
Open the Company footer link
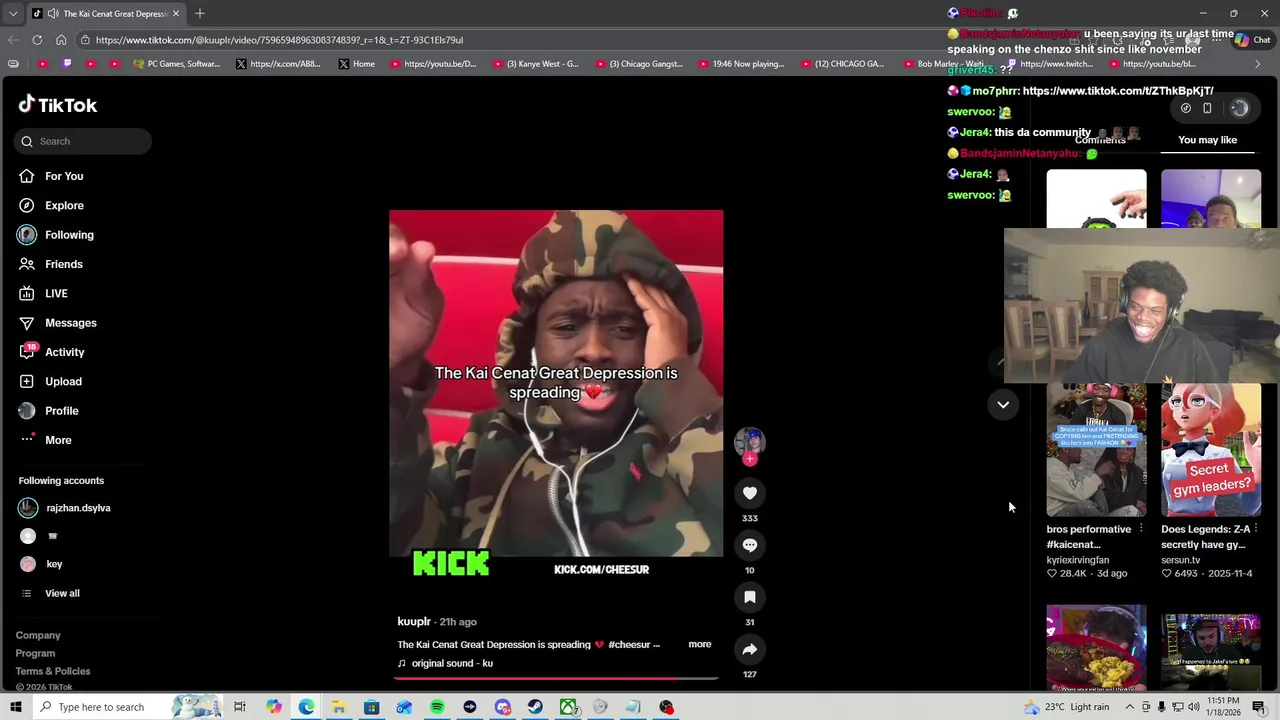click(38, 635)
